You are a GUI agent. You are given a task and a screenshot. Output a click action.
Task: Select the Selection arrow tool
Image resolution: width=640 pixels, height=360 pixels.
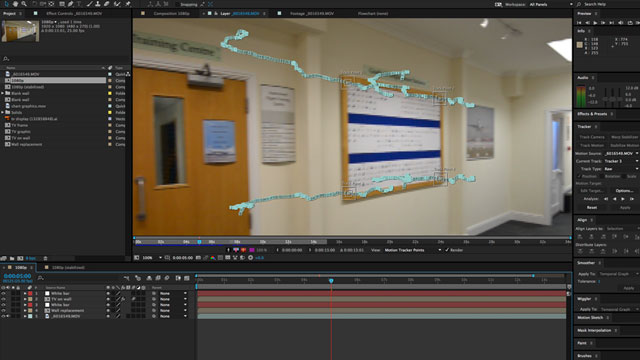tap(7, 4)
